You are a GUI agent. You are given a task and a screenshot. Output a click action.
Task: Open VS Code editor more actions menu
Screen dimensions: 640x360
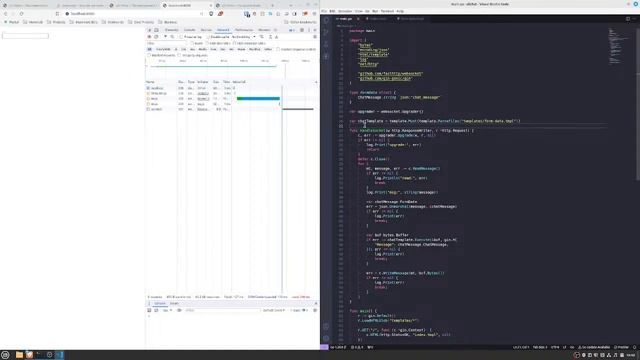point(635,19)
